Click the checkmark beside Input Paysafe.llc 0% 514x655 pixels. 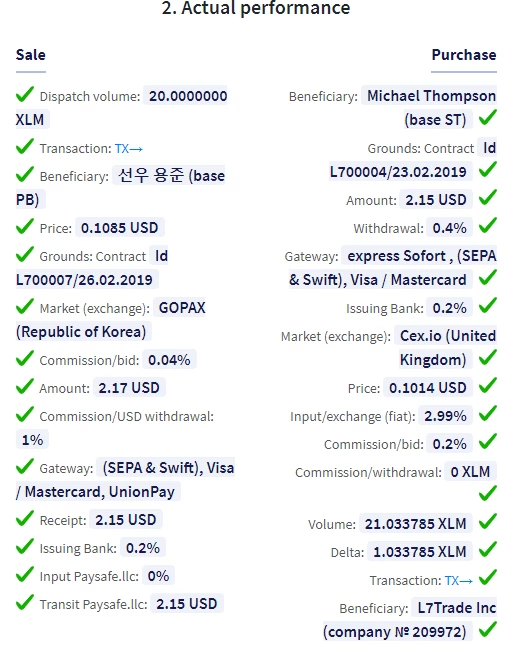(25, 574)
